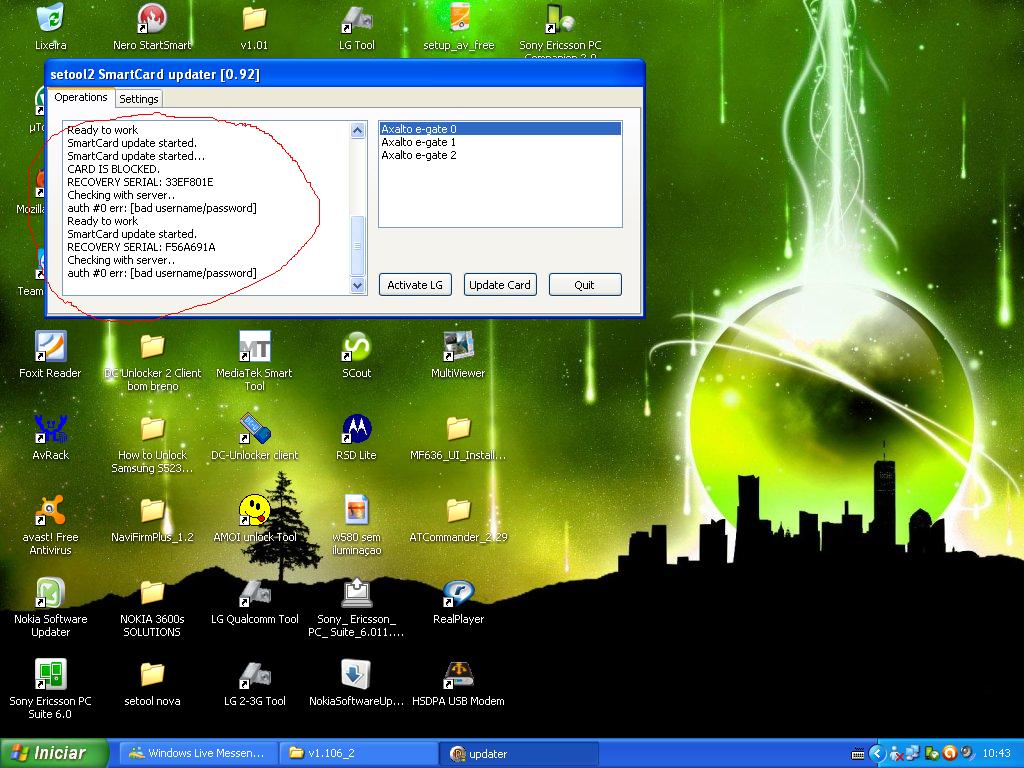Image resolution: width=1024 pixels, height=768 pixels.
Task: Select NOKIA 3600s SOLUTIONS folder
Action: (x=152, y=592)
